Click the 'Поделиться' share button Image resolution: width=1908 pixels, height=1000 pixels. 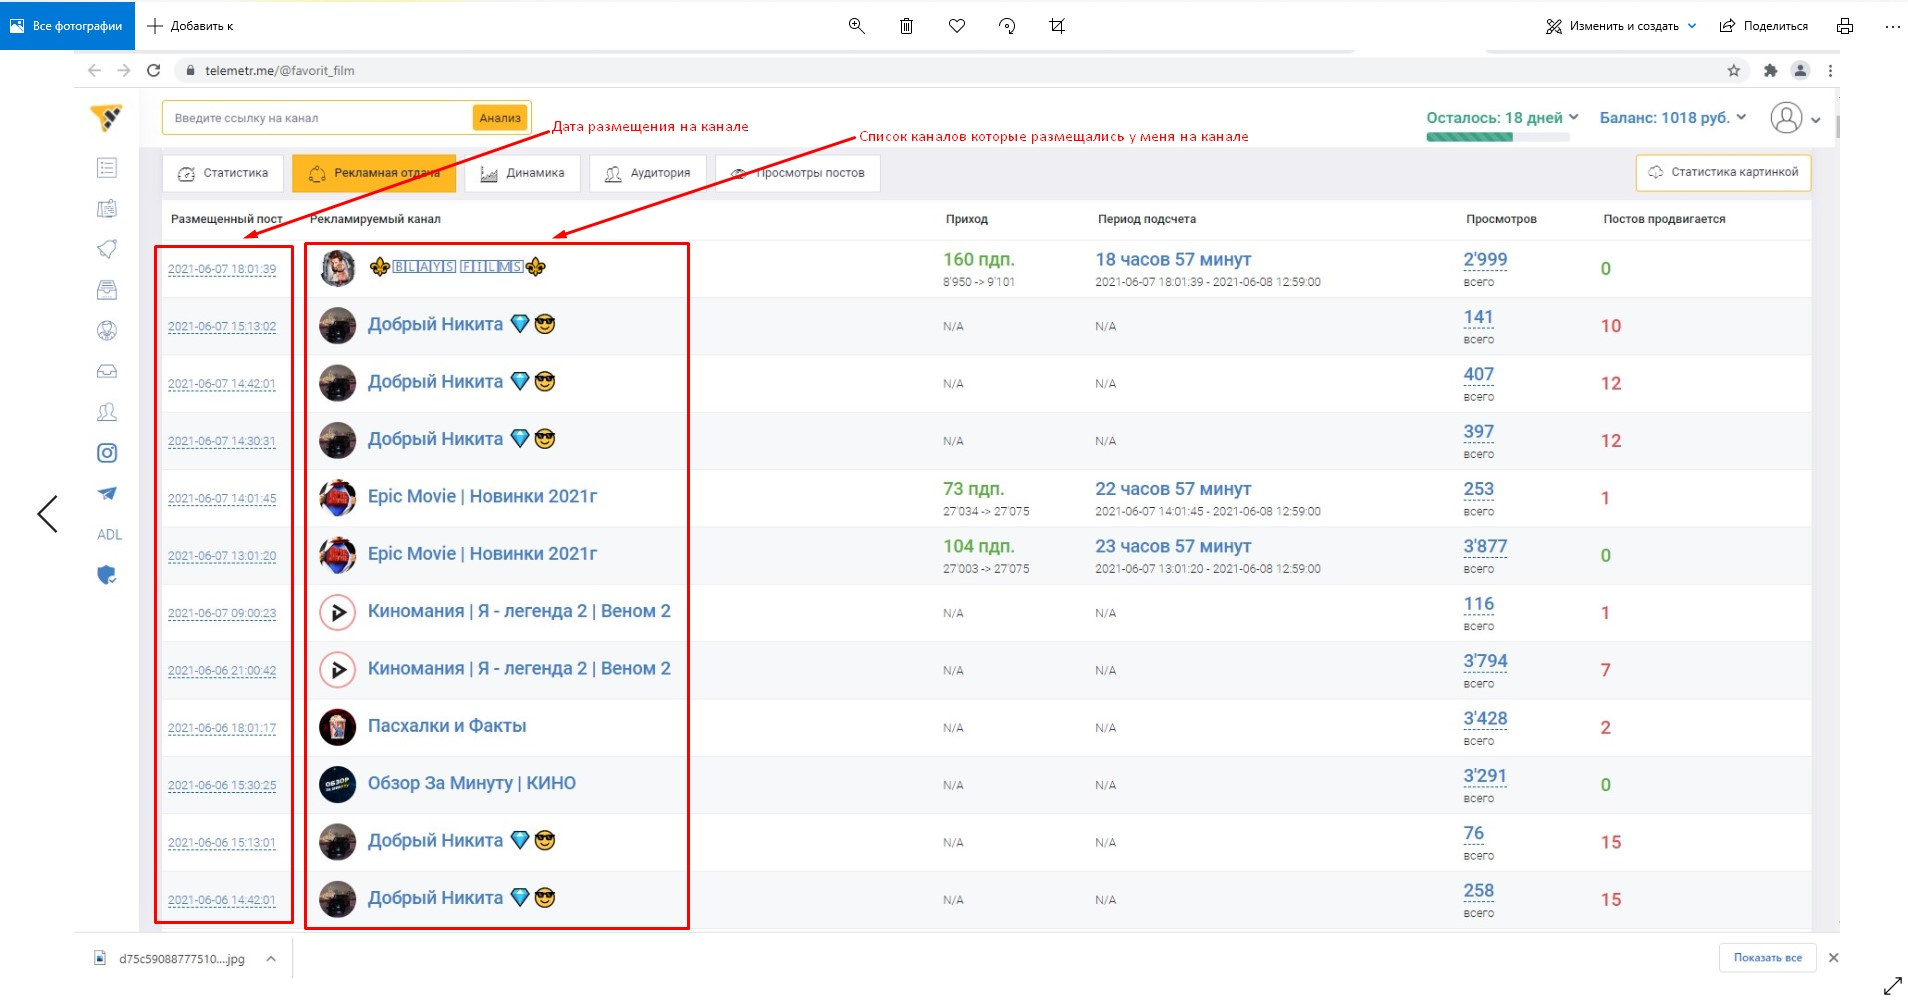tap(1764, 26)
